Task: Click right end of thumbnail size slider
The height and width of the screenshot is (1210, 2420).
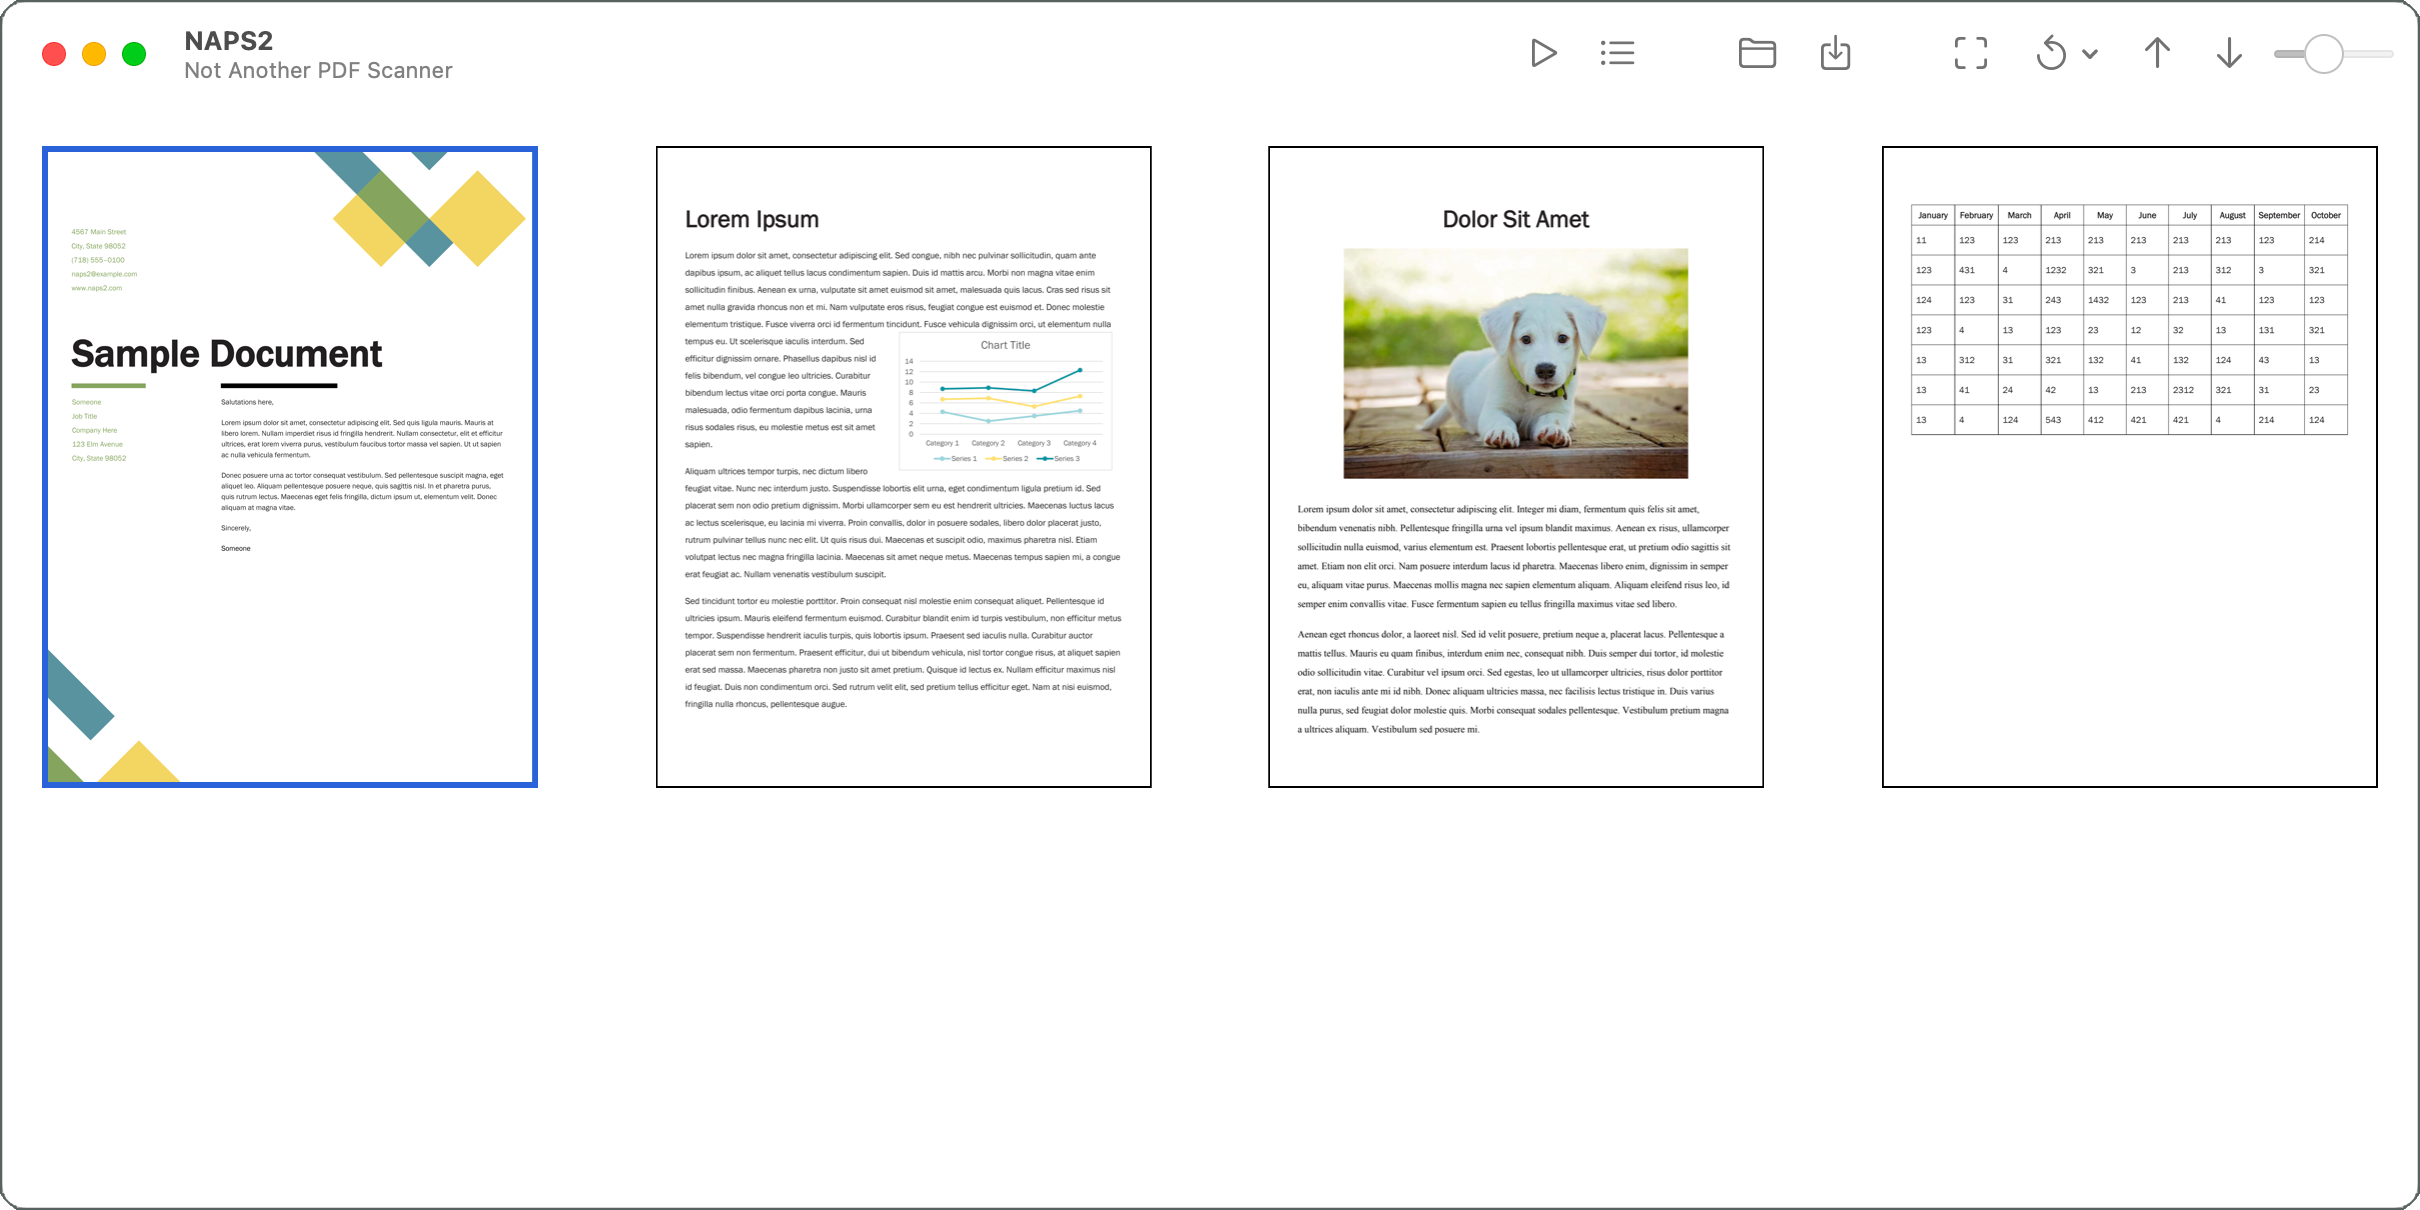Action: click(2388, 54)
